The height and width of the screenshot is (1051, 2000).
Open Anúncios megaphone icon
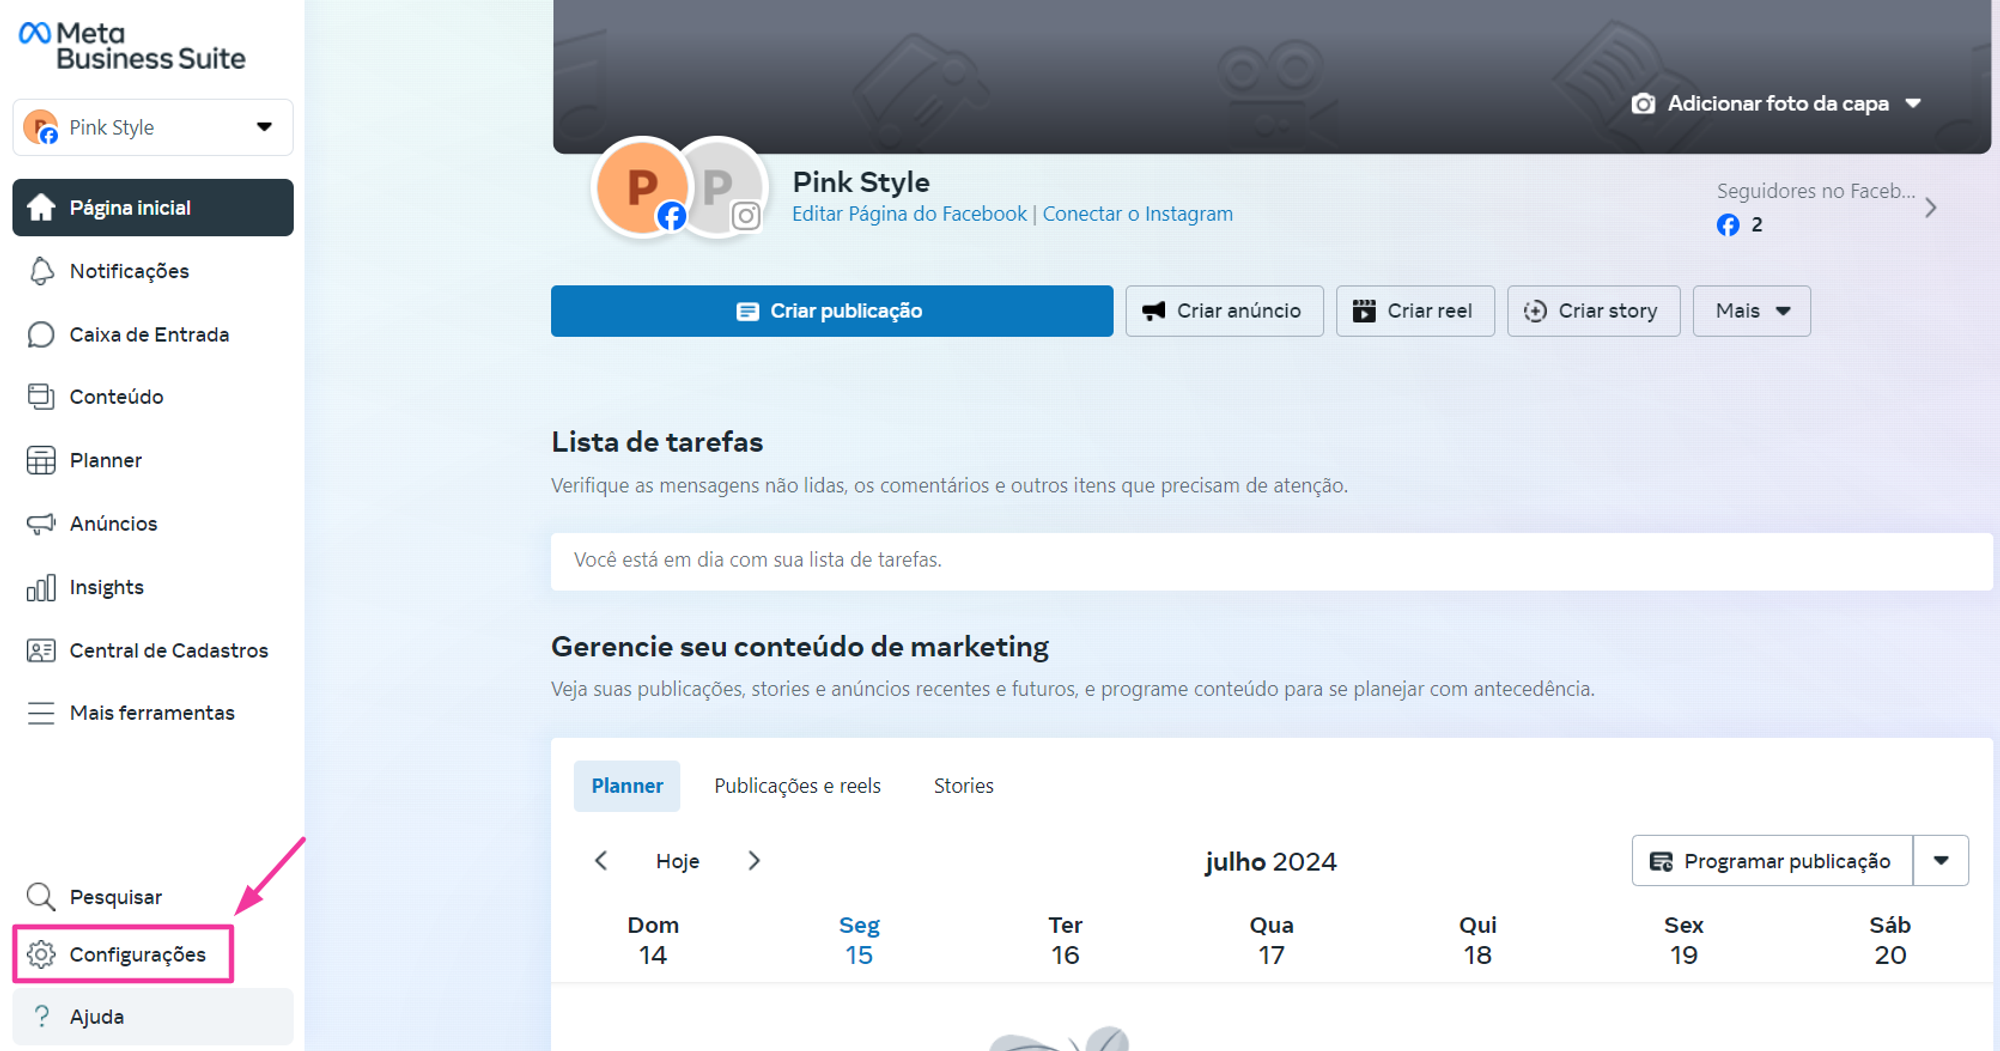pyautogui.click(x=41, y=523)
